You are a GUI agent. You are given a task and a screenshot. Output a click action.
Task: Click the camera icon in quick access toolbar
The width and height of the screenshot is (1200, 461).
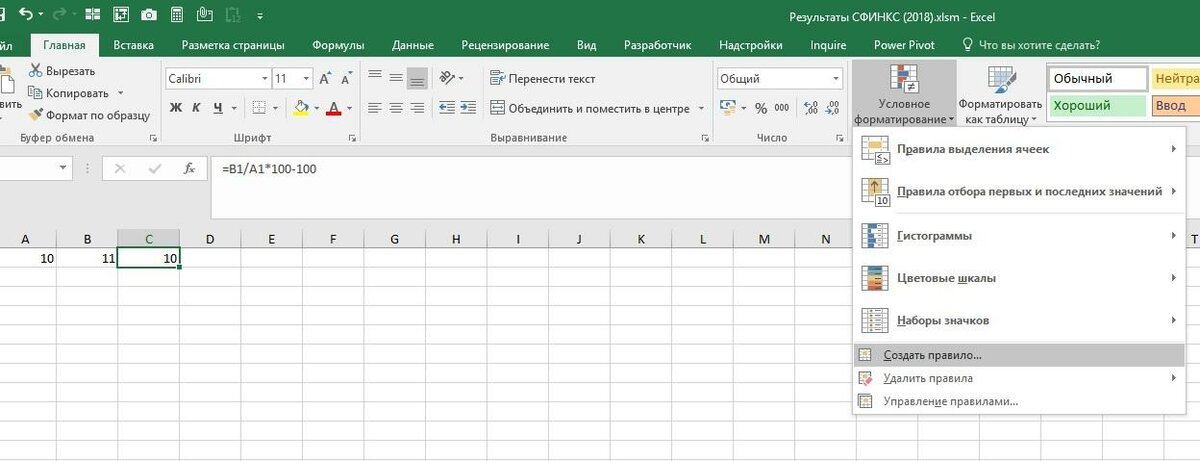pos(148,15)
